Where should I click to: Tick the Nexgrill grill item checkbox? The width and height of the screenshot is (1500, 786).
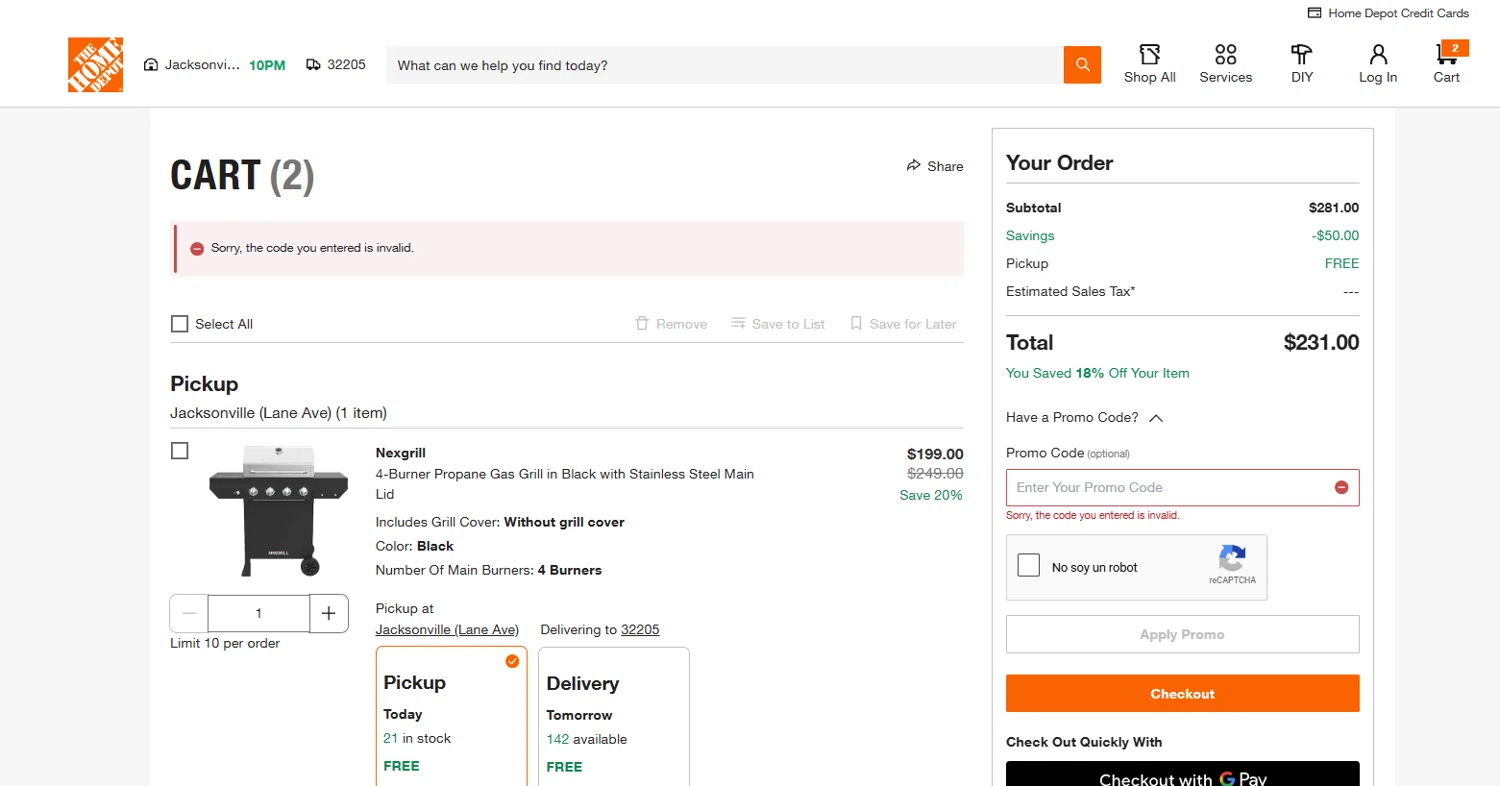tap(180, 451)
